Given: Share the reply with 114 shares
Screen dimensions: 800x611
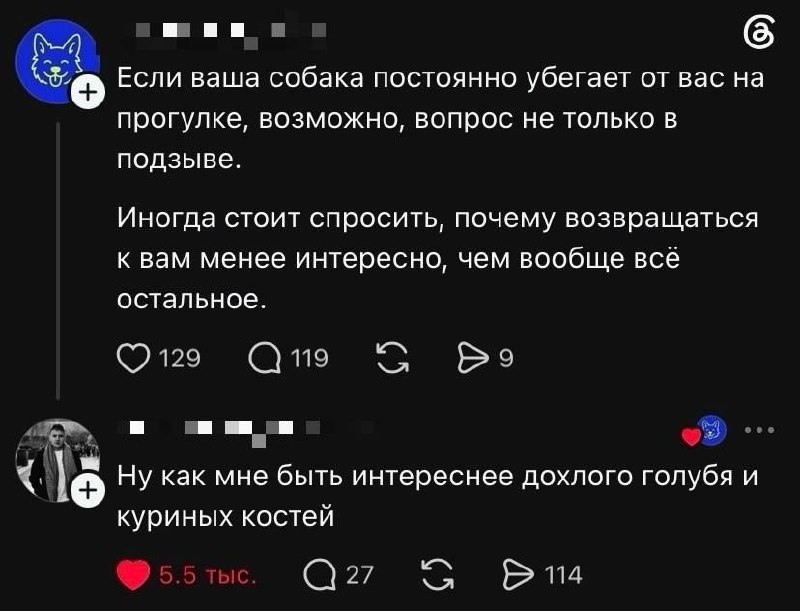Looking at the screenshot, I should click(519, 575).
